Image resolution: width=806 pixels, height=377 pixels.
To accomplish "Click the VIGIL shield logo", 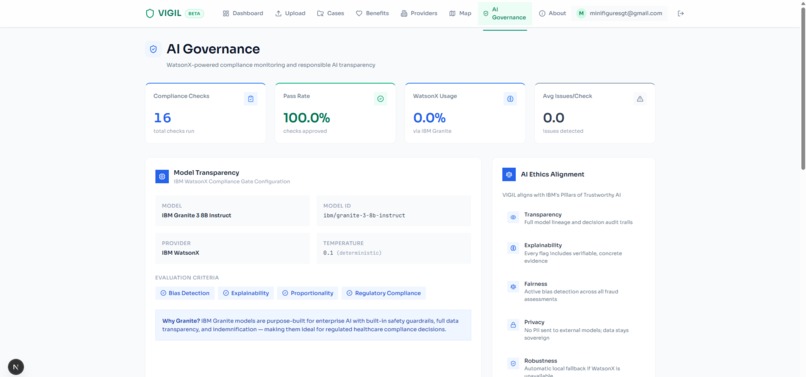I will coord(150,13).
